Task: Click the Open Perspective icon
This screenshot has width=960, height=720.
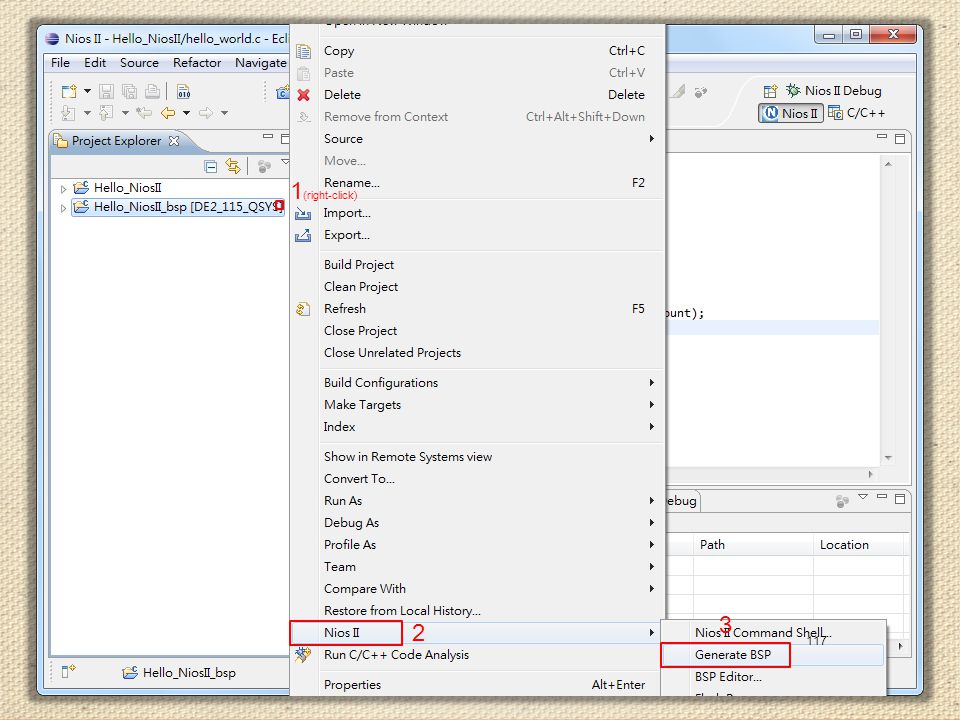Action: pyautogui.click(x=770, y=91)
